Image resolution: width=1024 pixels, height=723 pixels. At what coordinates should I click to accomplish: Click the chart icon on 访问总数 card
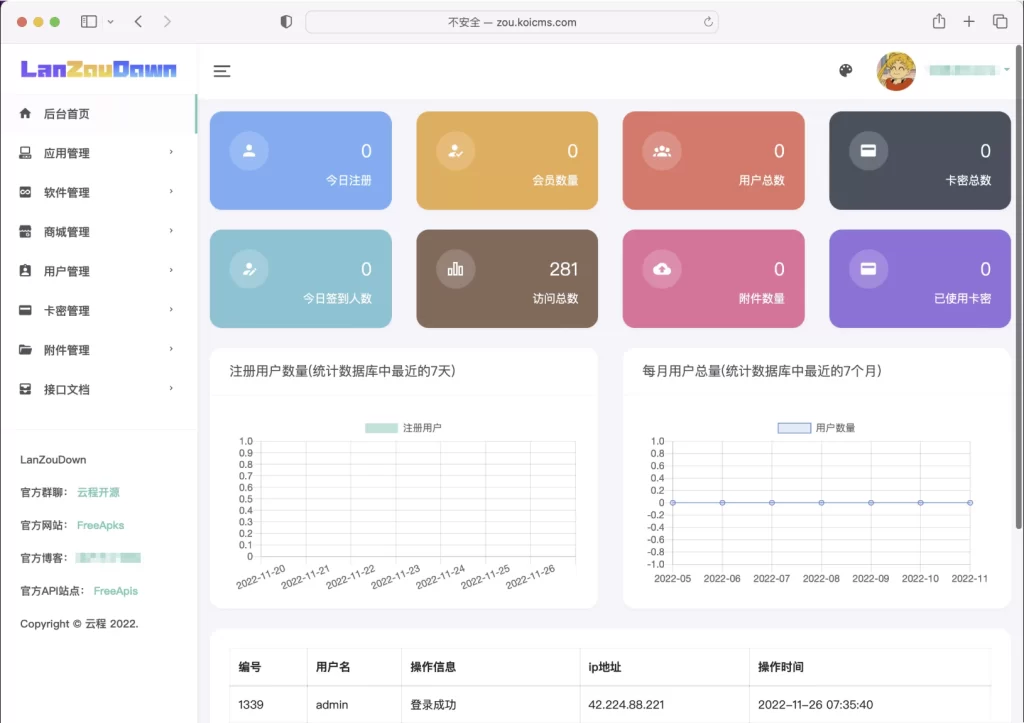[454, 267]
